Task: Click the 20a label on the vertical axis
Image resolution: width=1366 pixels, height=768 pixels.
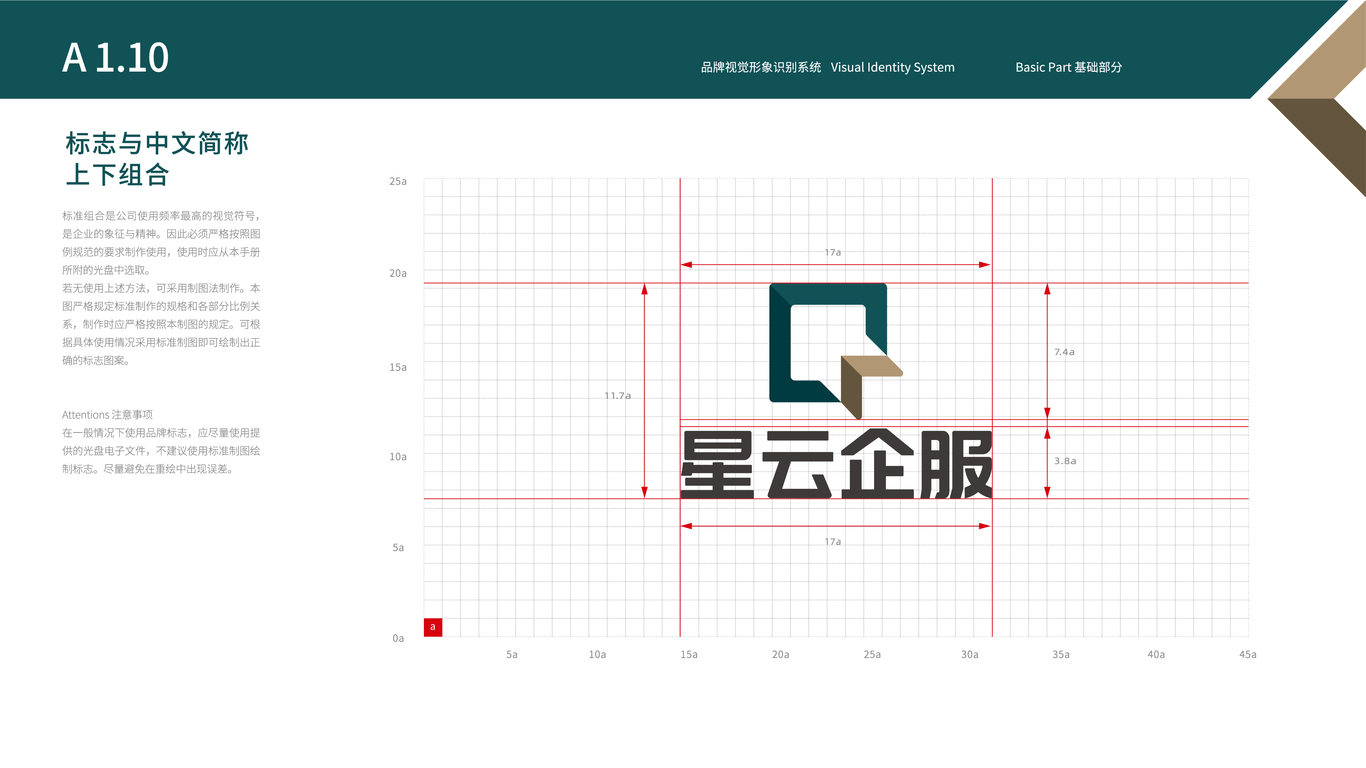Action: (398, 273)
